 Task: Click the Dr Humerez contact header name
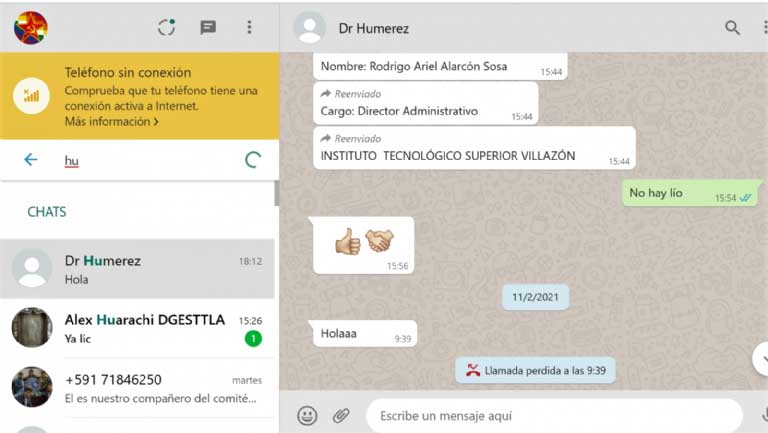[x=373, y=29]
